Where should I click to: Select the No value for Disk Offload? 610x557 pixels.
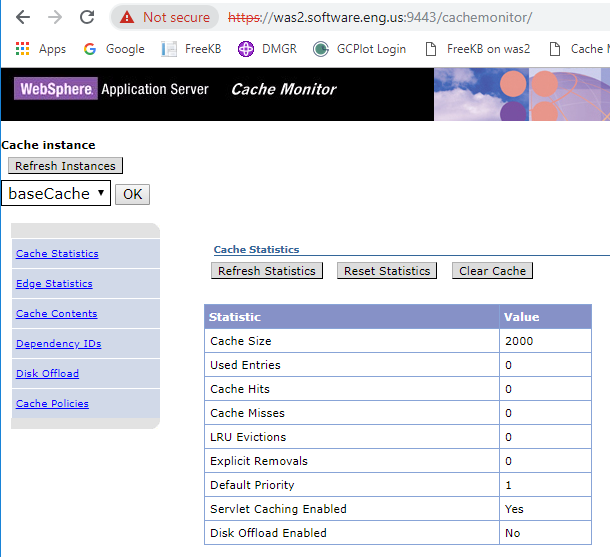click(512, 533)
